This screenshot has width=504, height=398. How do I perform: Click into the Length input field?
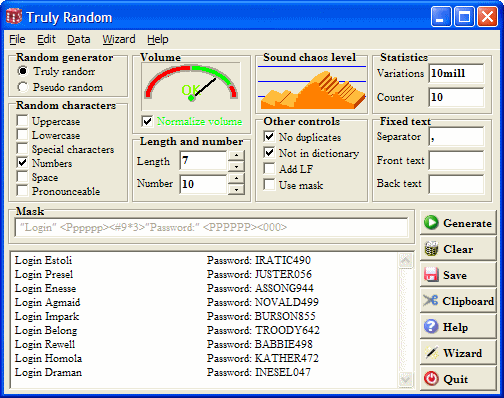[x=204, y=161]
